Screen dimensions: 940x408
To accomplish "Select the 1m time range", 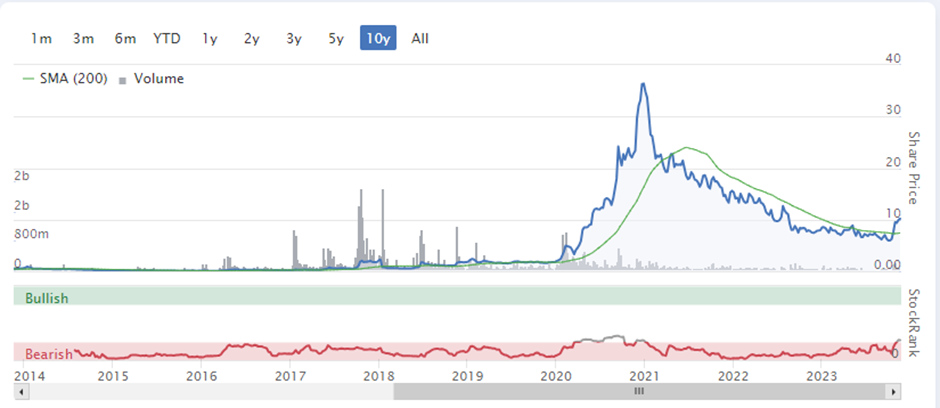I will click(41, 38).
